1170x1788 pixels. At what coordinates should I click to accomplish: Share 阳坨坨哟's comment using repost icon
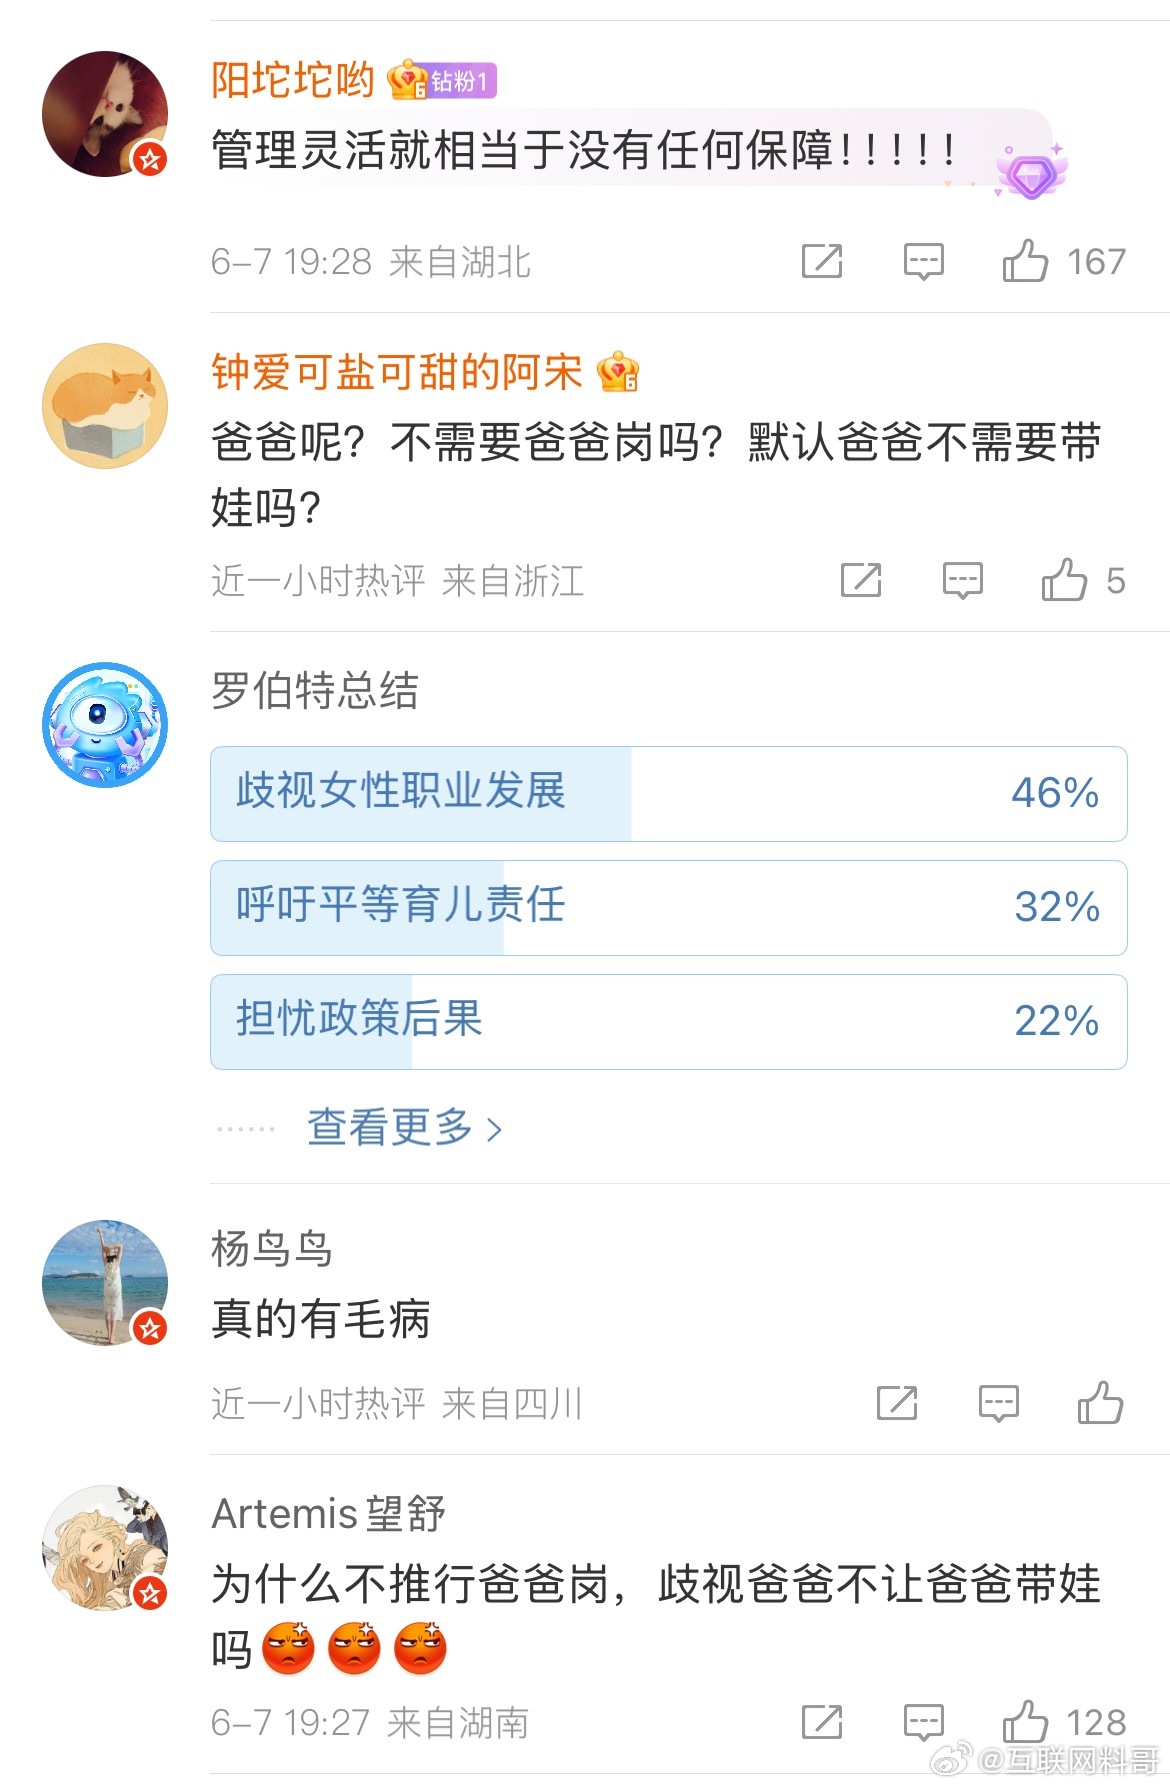(x=822, y=261)
